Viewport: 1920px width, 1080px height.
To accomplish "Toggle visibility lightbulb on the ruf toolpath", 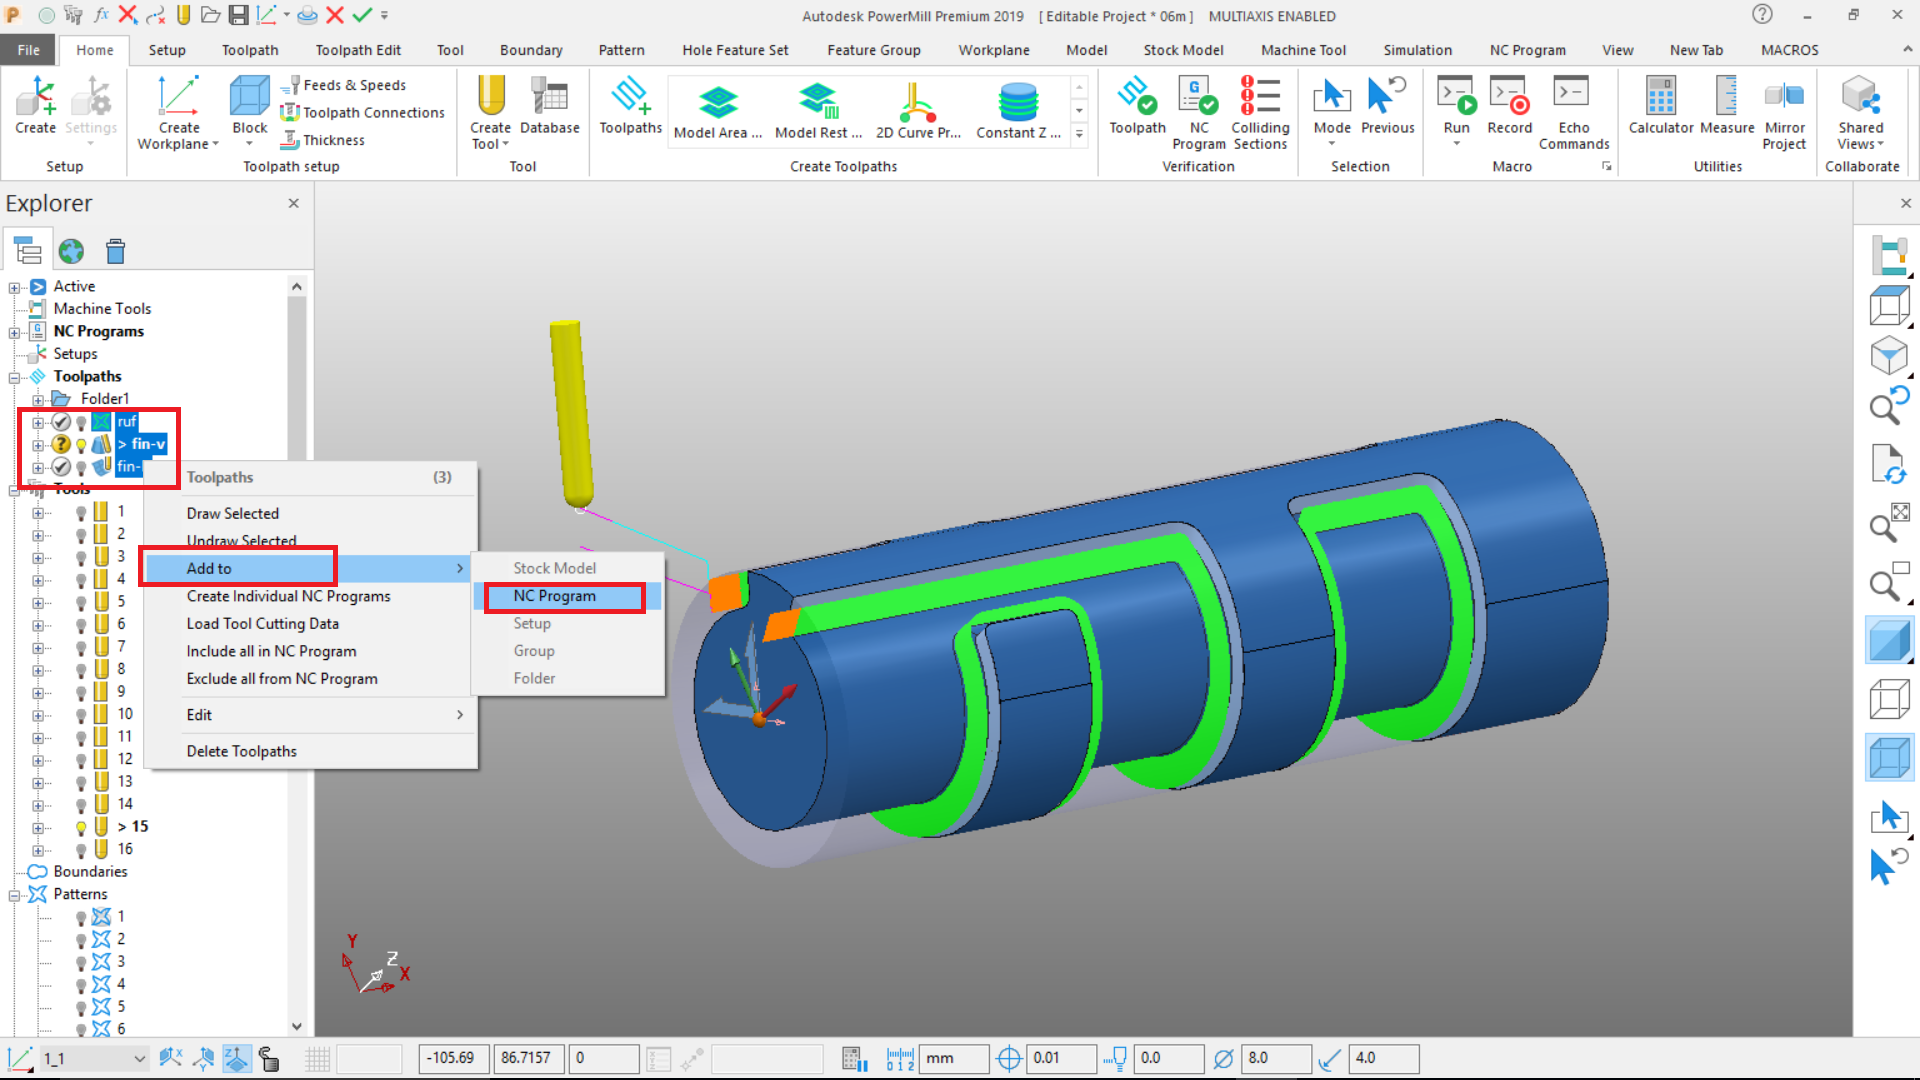I will pos(81,421).
